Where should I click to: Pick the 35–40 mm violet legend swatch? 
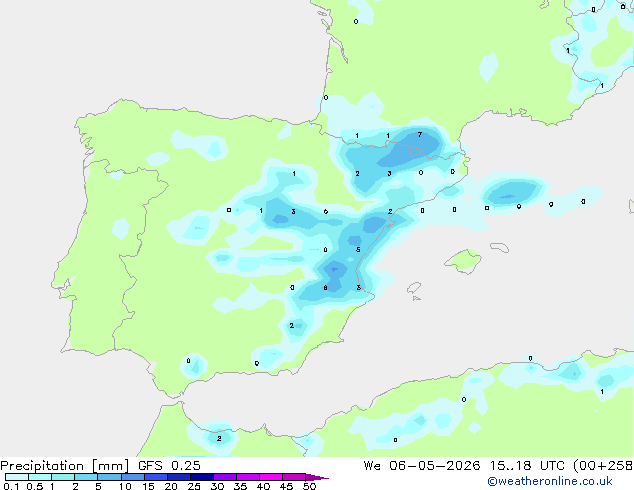point(247,477)
